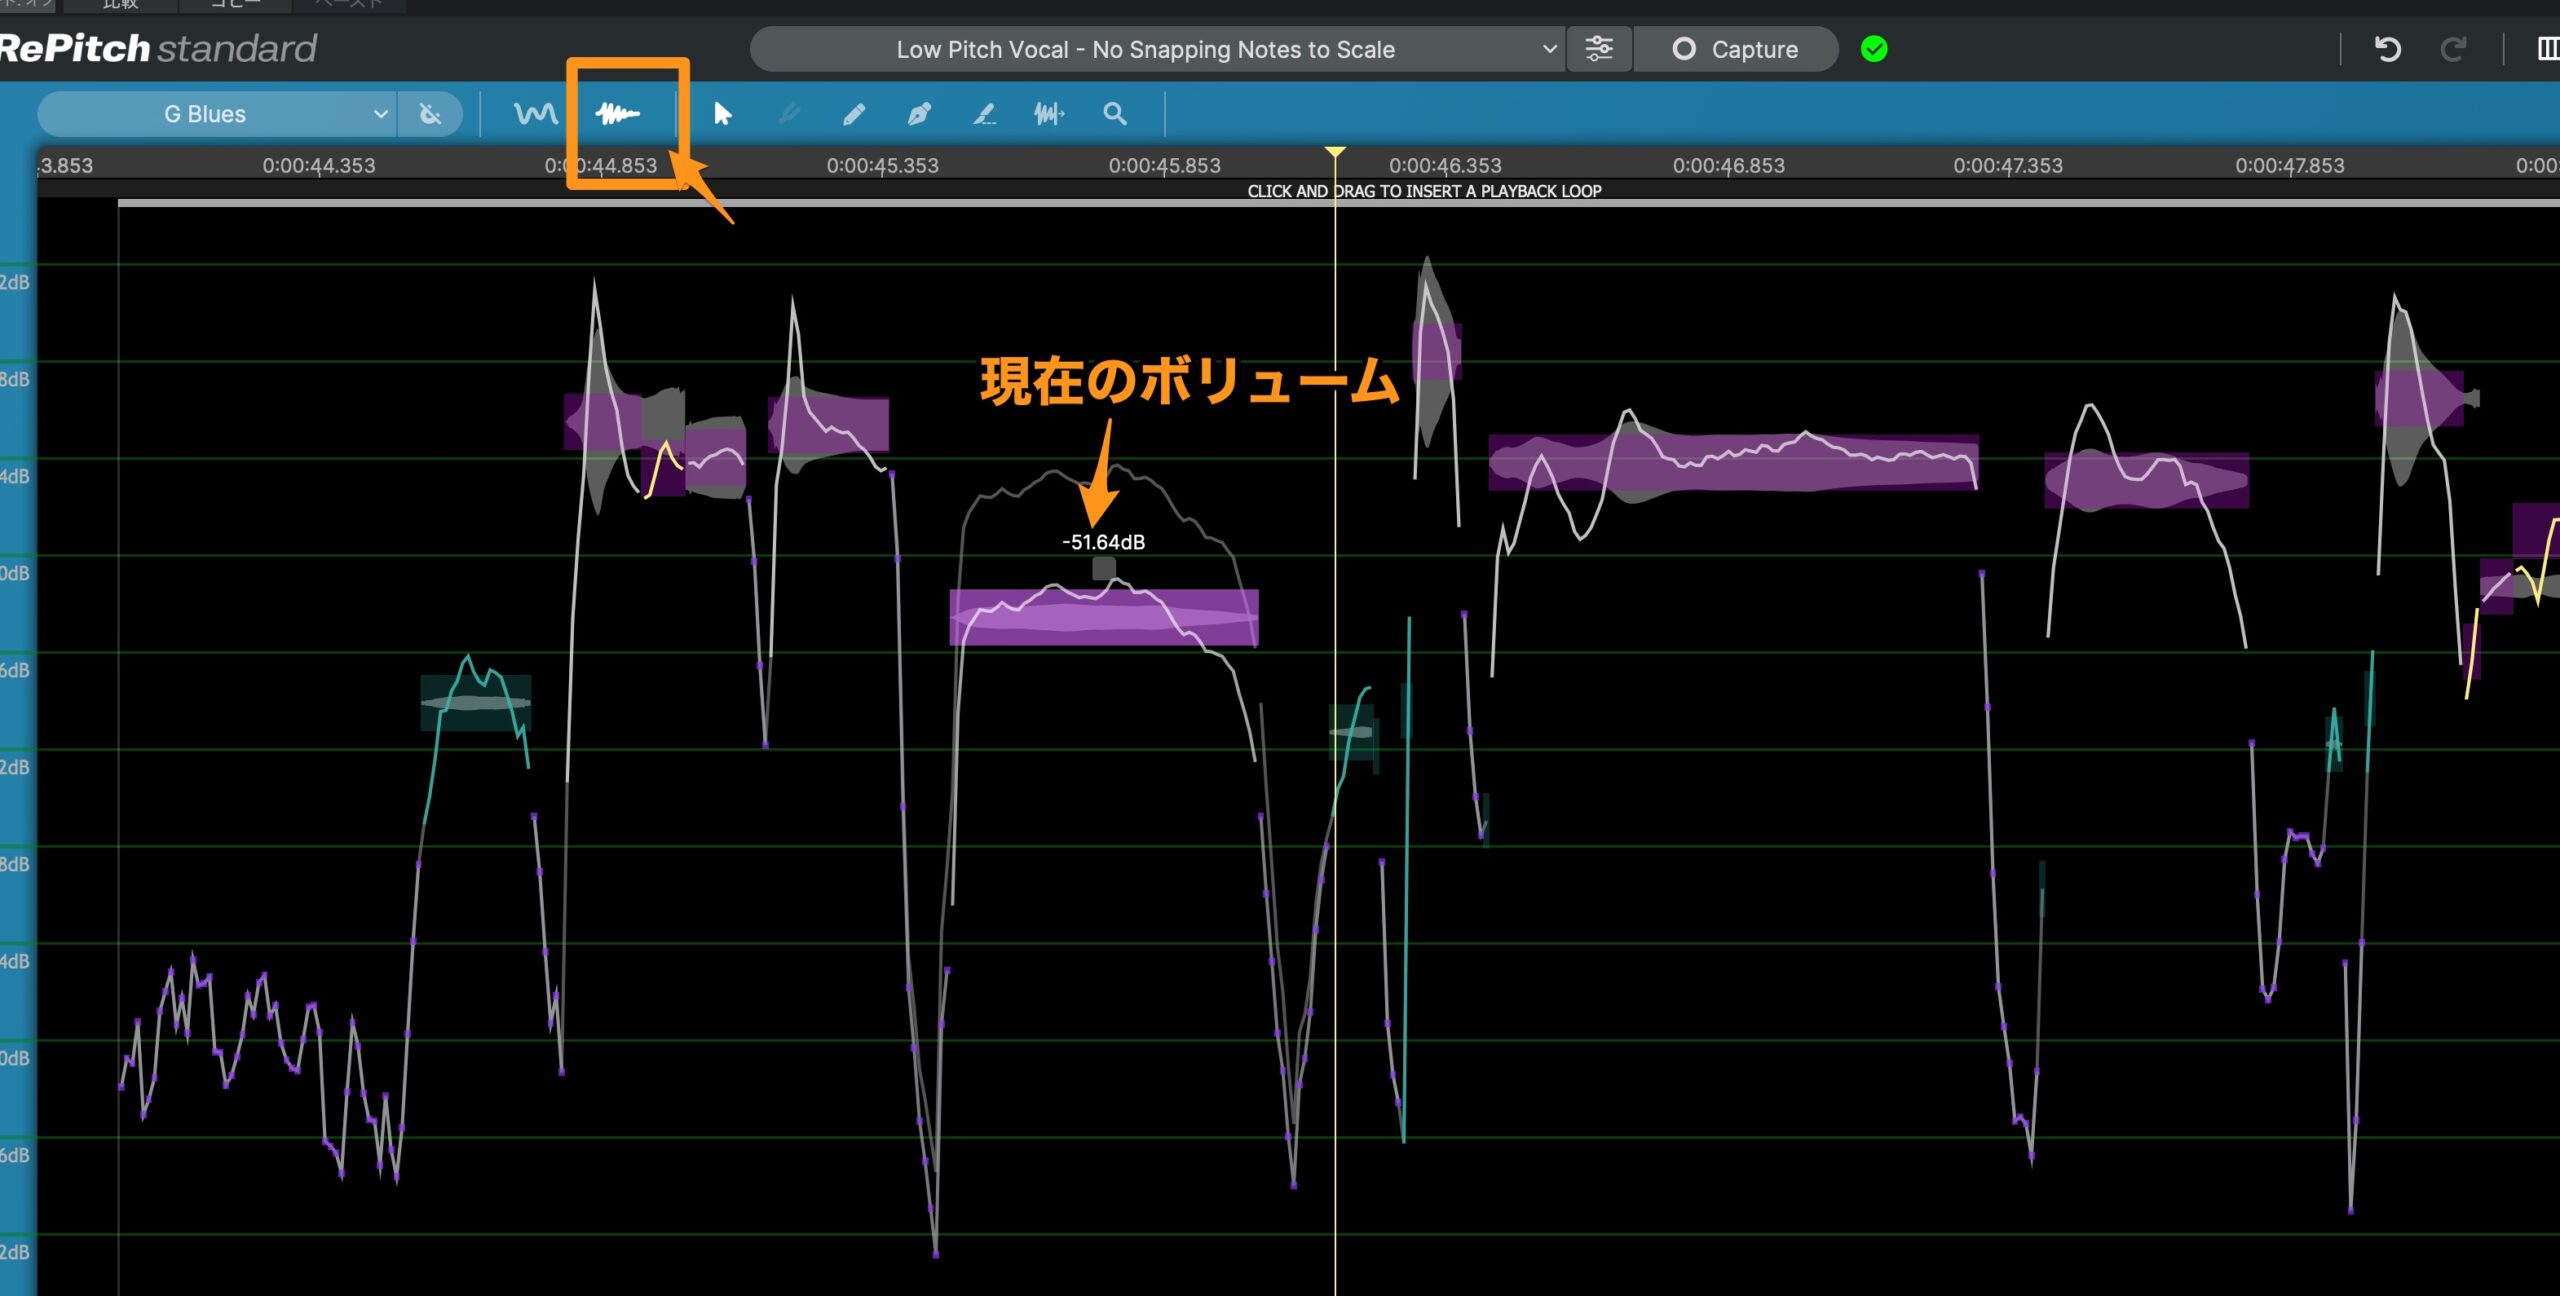
Task: Select the 比較 menu item
Action: (x=118, y=5)
